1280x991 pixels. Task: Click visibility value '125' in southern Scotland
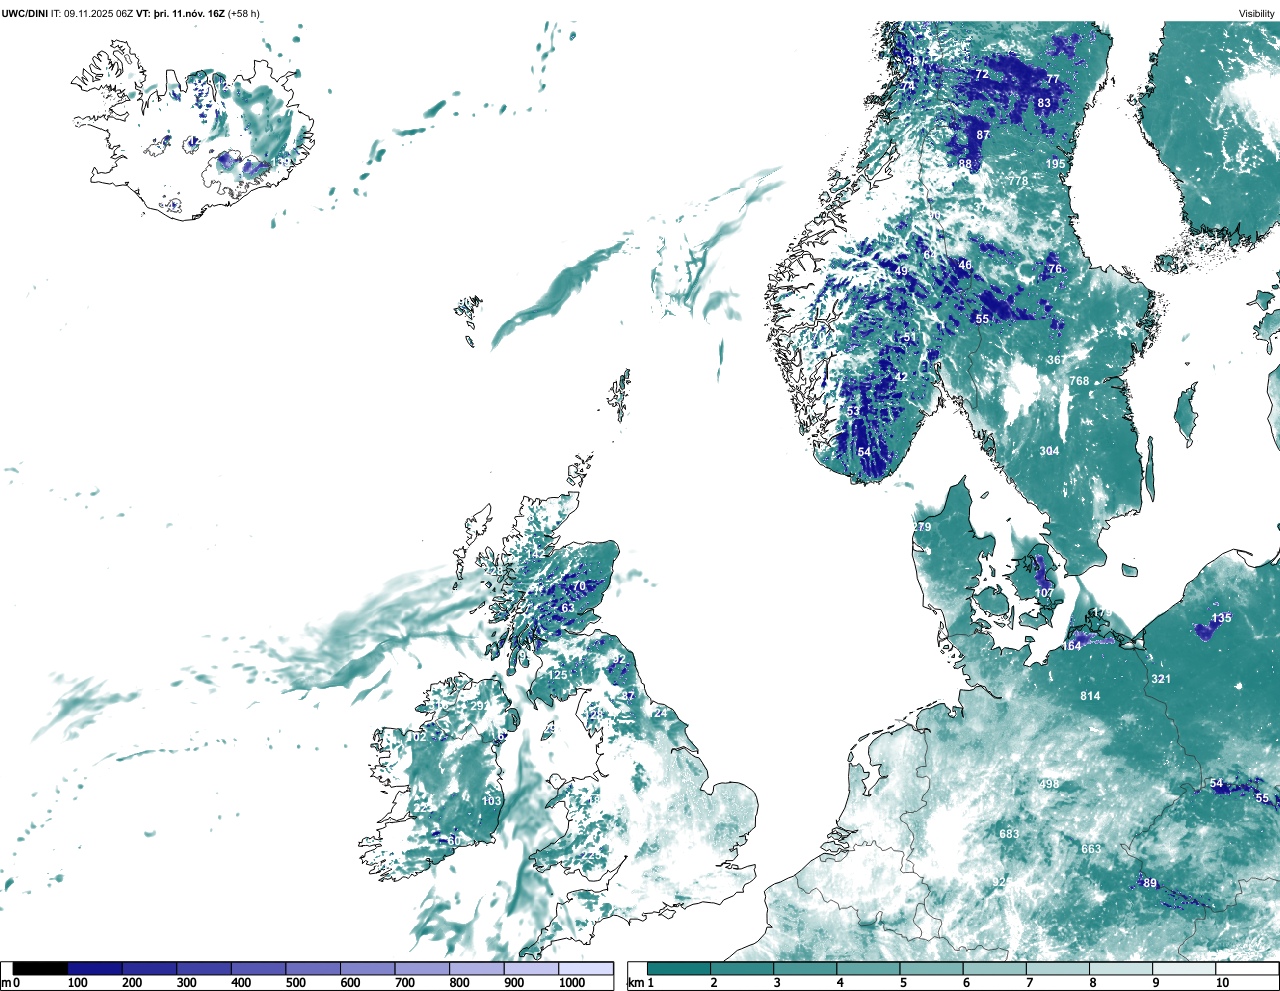coord(557,675)
